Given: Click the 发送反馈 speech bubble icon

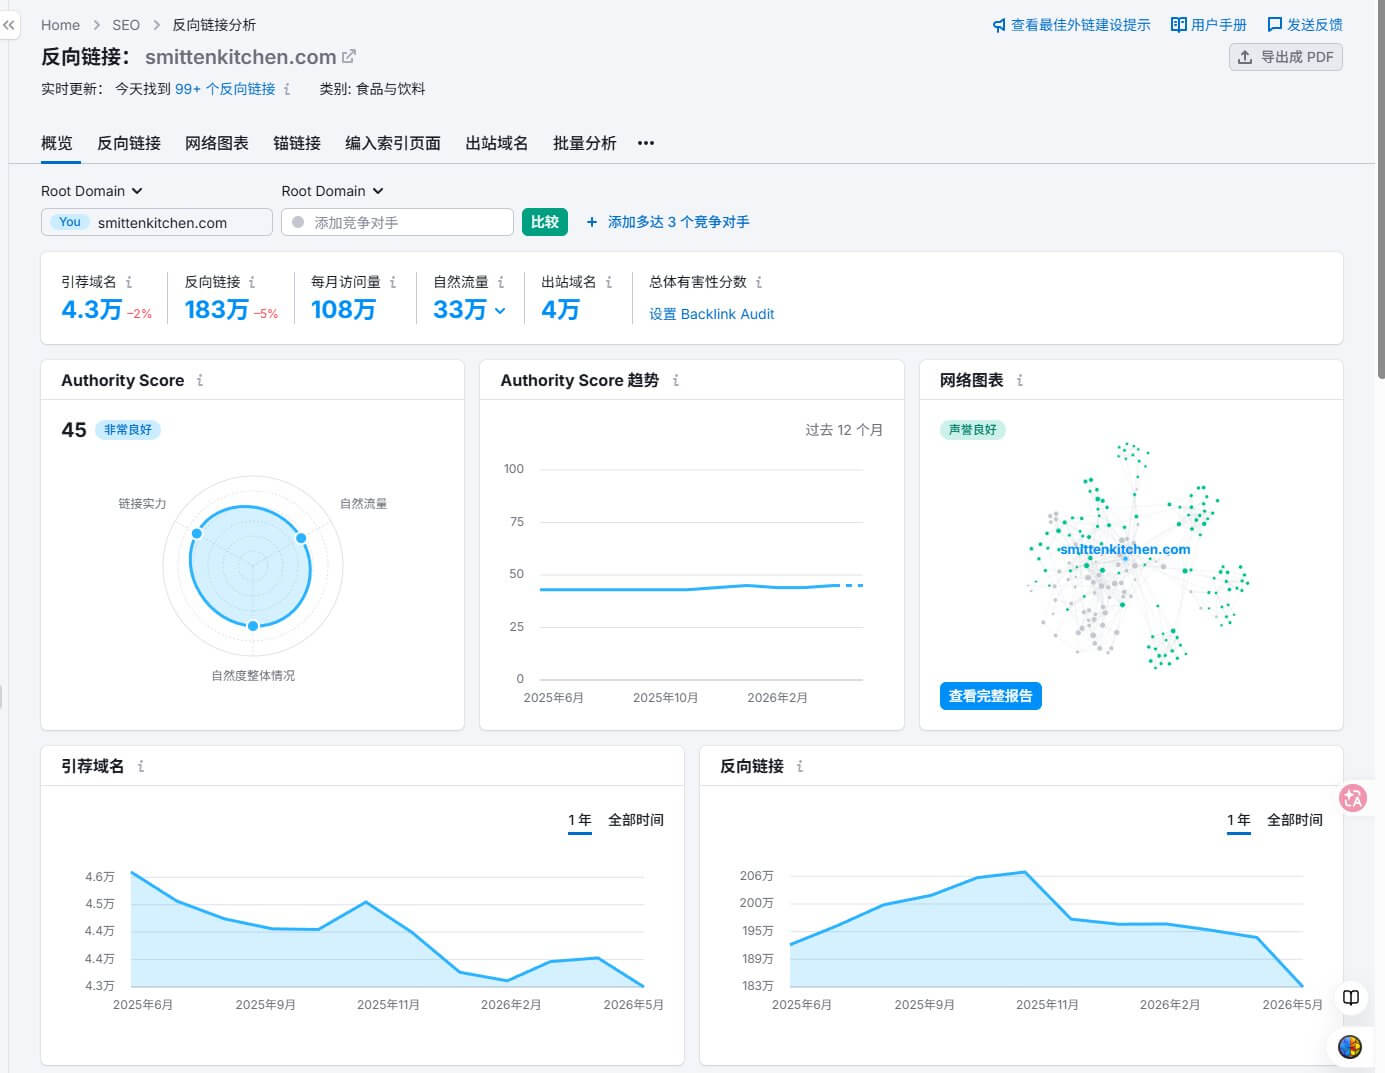Looking at the screenshot, I should pos(1275,25).
